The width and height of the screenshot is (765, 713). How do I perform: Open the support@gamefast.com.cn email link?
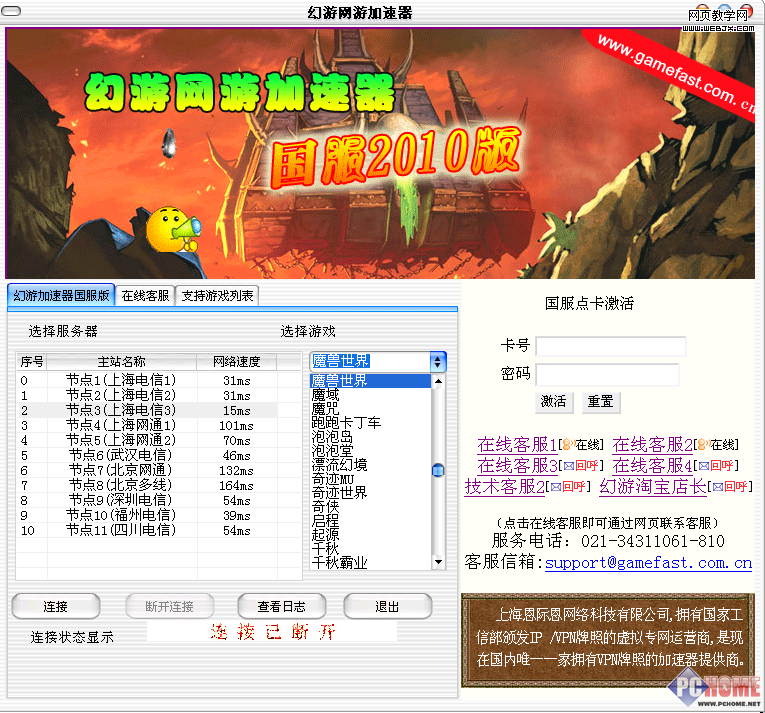pyautogui.click(x=648, y=563)
